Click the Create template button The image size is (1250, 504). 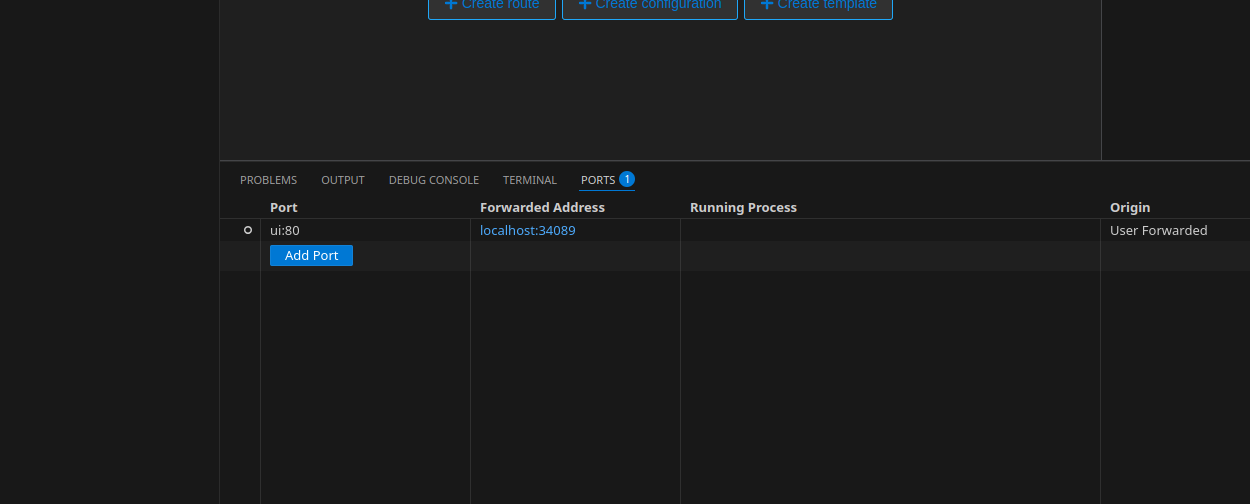818,7
